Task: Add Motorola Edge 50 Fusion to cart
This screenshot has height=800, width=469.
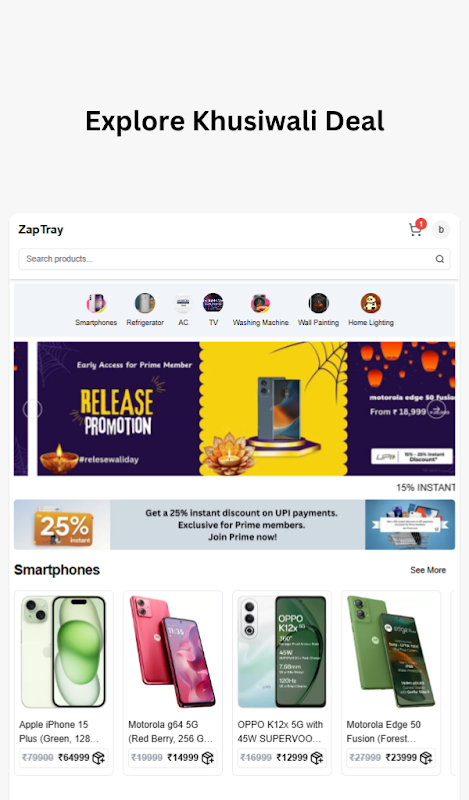Action: 426,758
